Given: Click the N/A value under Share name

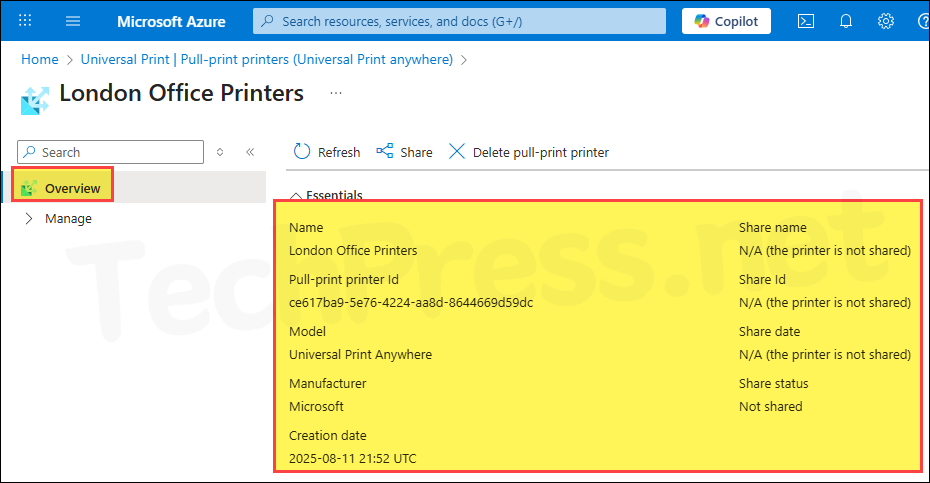Looking at the screenshot, I should pos(824,250).
